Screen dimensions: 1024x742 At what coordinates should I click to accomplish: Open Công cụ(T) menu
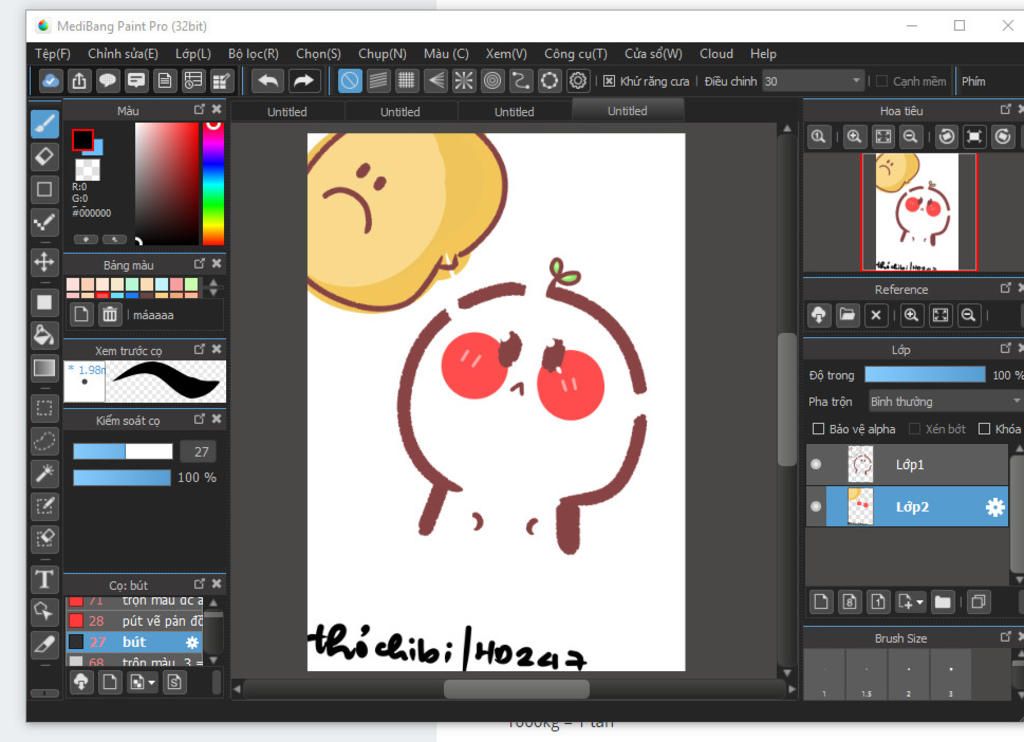pos(575,54)
